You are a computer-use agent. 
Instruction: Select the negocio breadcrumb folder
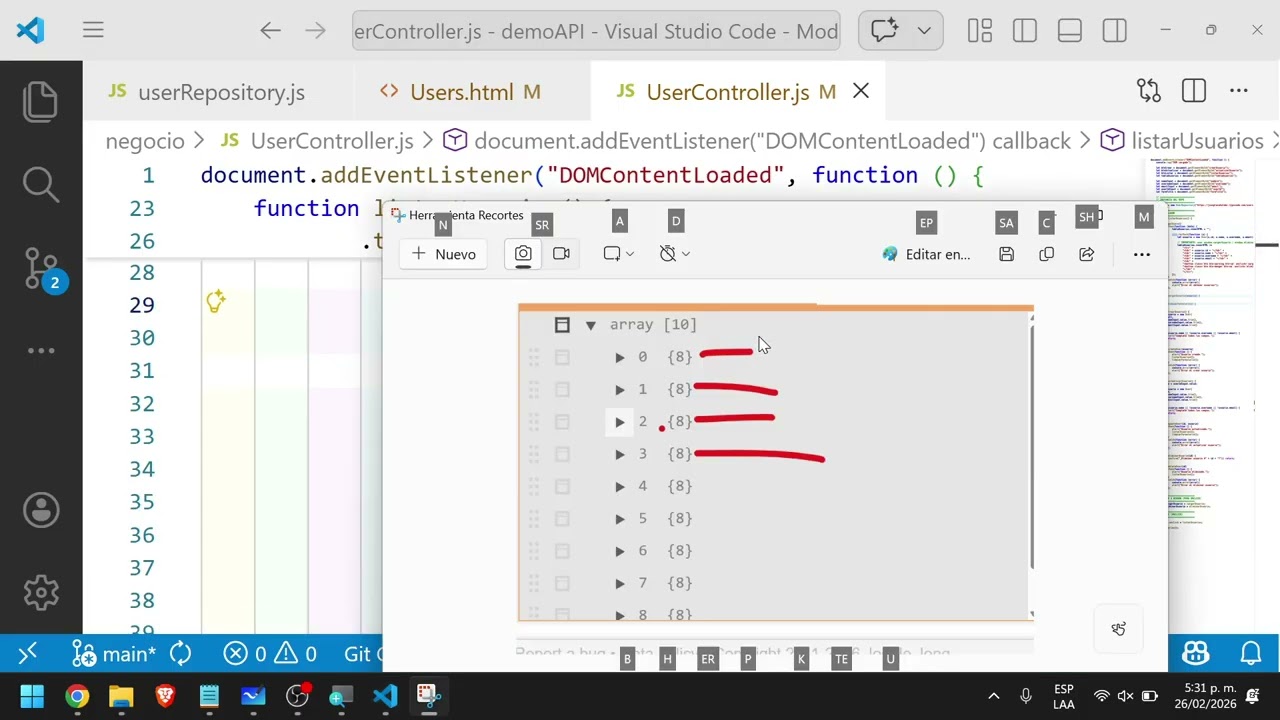(145, 141)
